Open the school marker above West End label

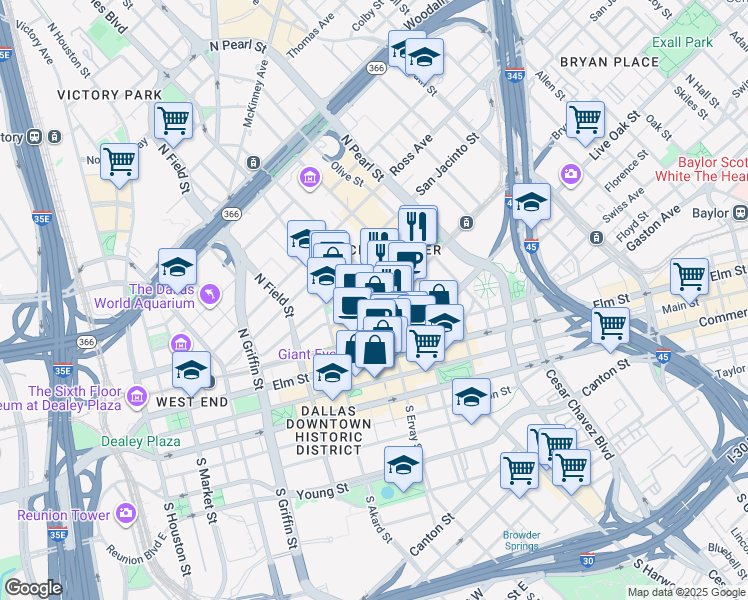[x=191, y=372]
